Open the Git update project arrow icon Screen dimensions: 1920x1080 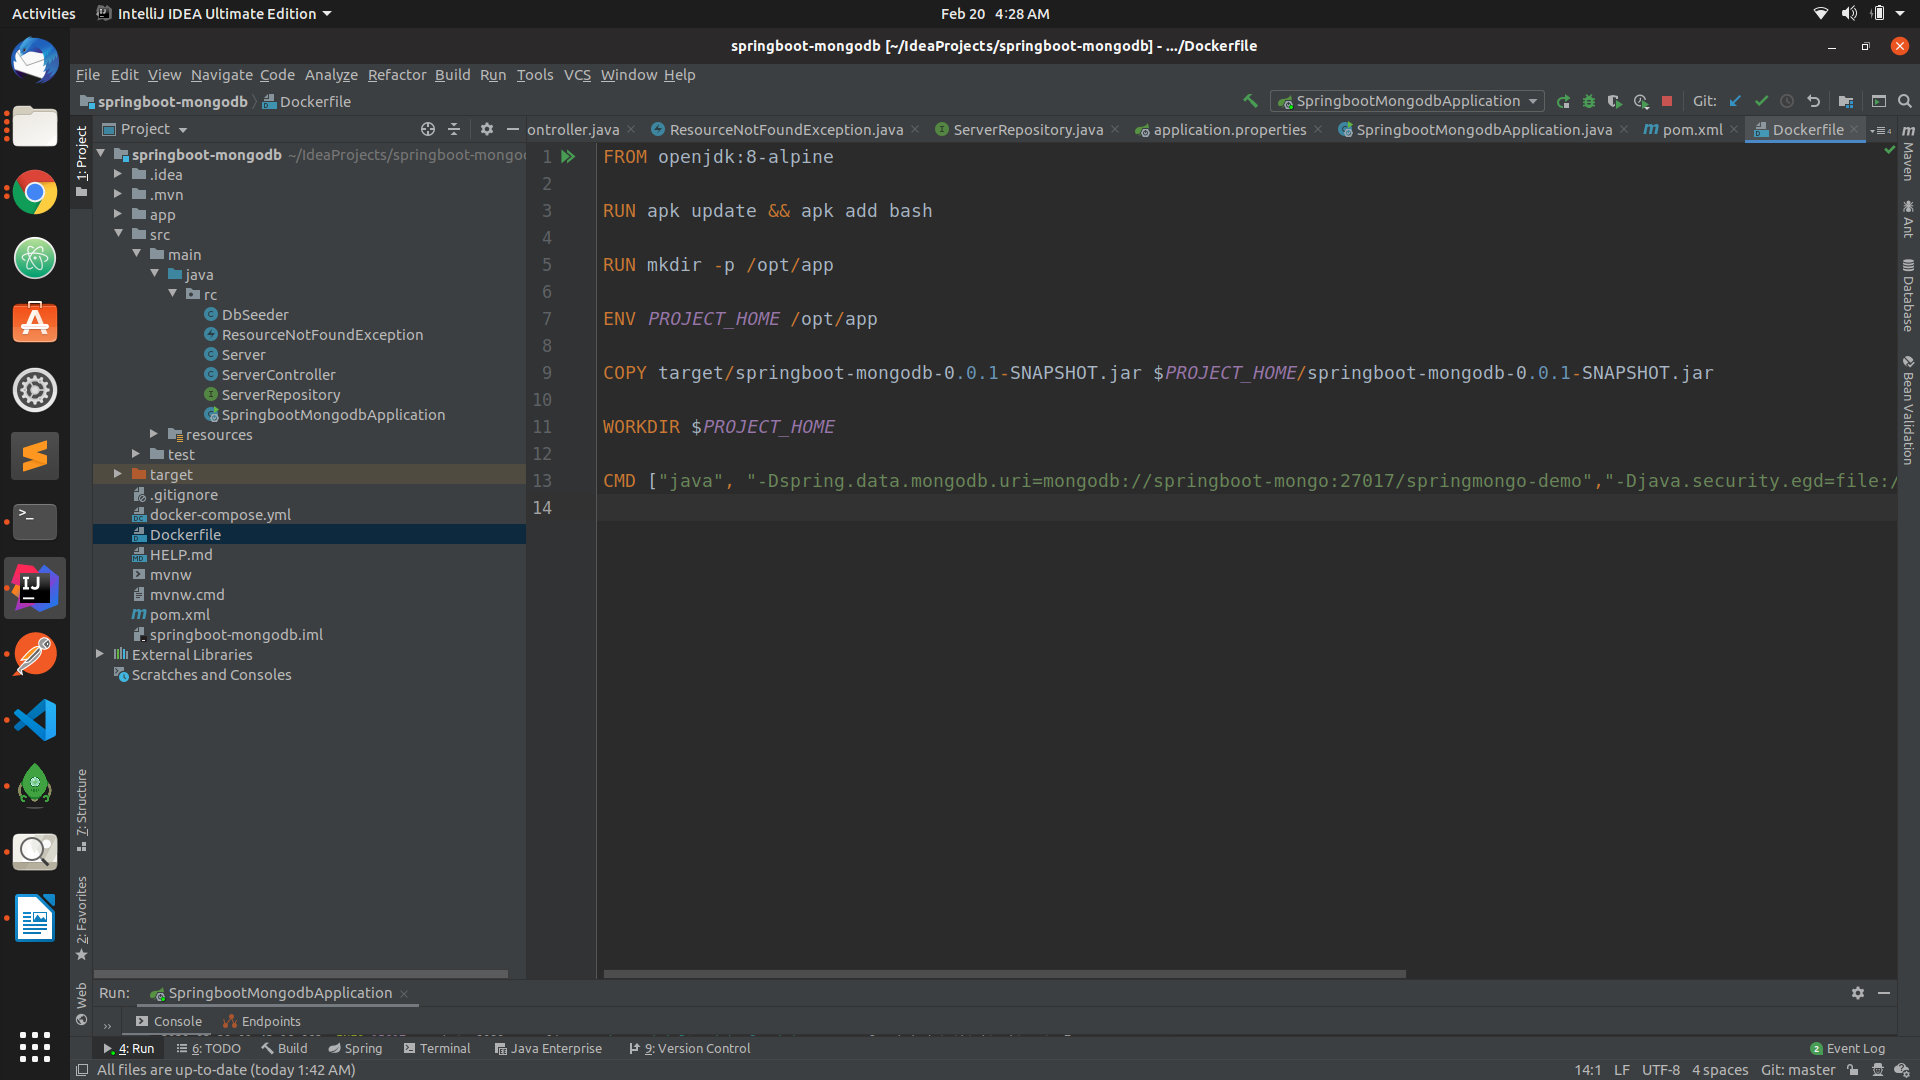(x=1736, y=101)
